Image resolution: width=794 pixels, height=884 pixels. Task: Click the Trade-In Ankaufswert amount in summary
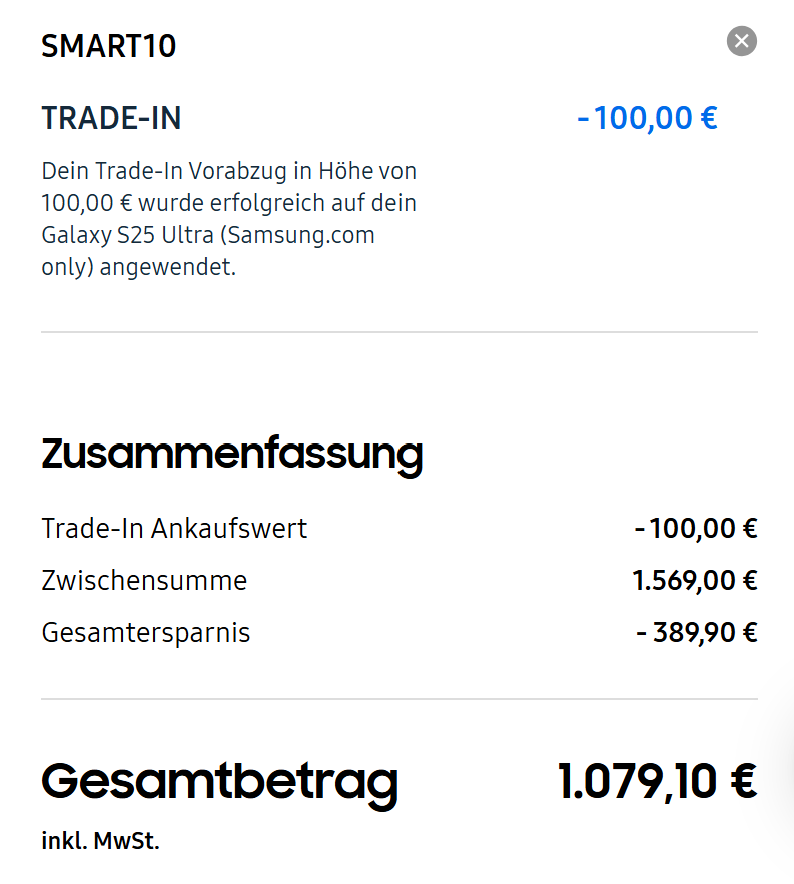pos(696,528)
